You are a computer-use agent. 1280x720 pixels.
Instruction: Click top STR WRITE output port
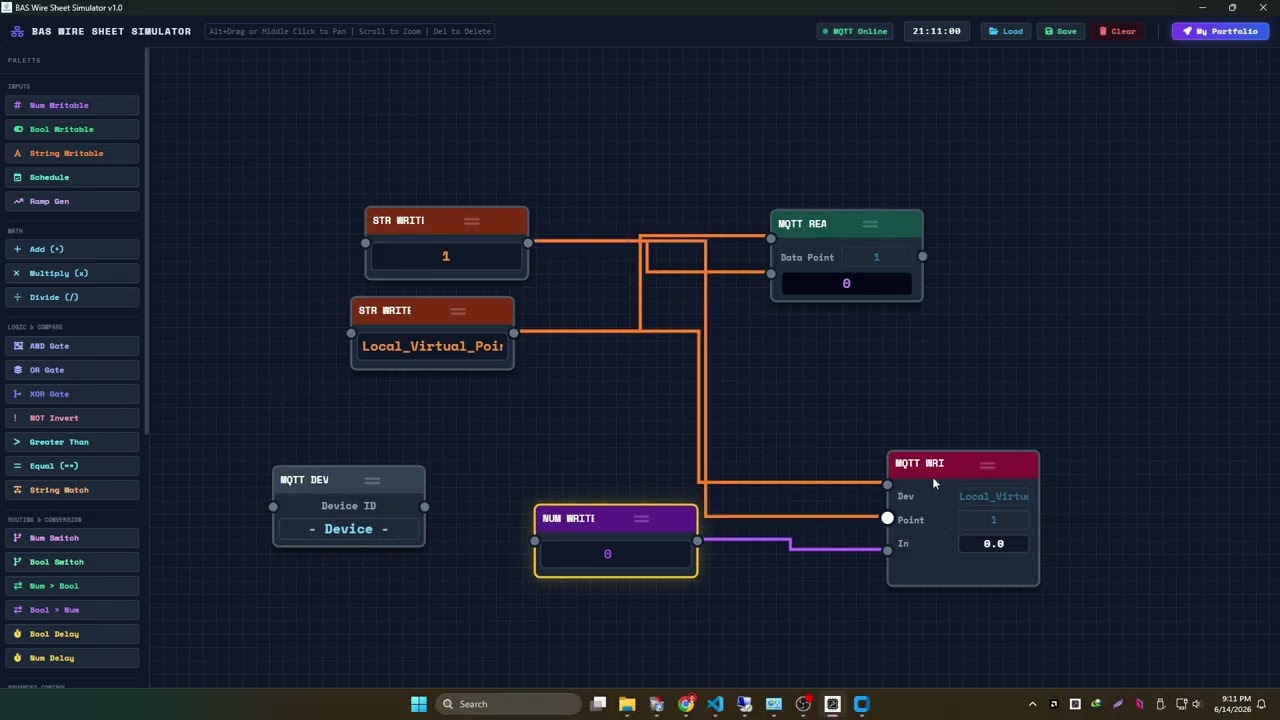(x=528, y=243)
